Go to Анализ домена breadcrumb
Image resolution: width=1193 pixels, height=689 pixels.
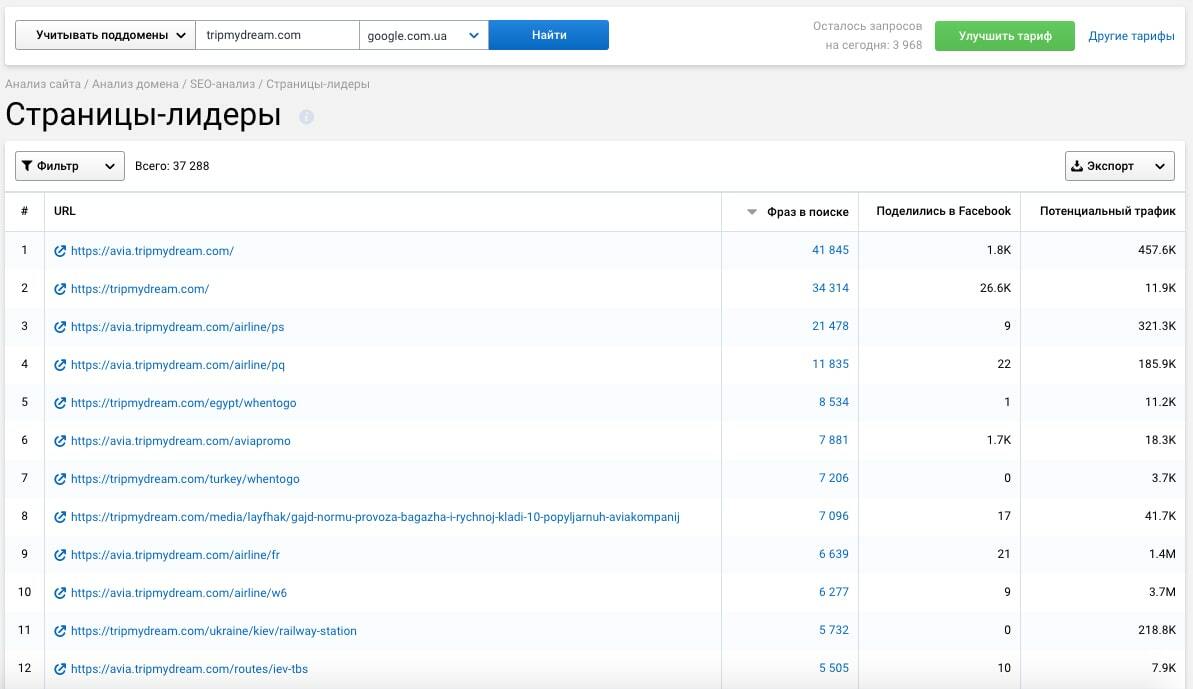point(135,84)
